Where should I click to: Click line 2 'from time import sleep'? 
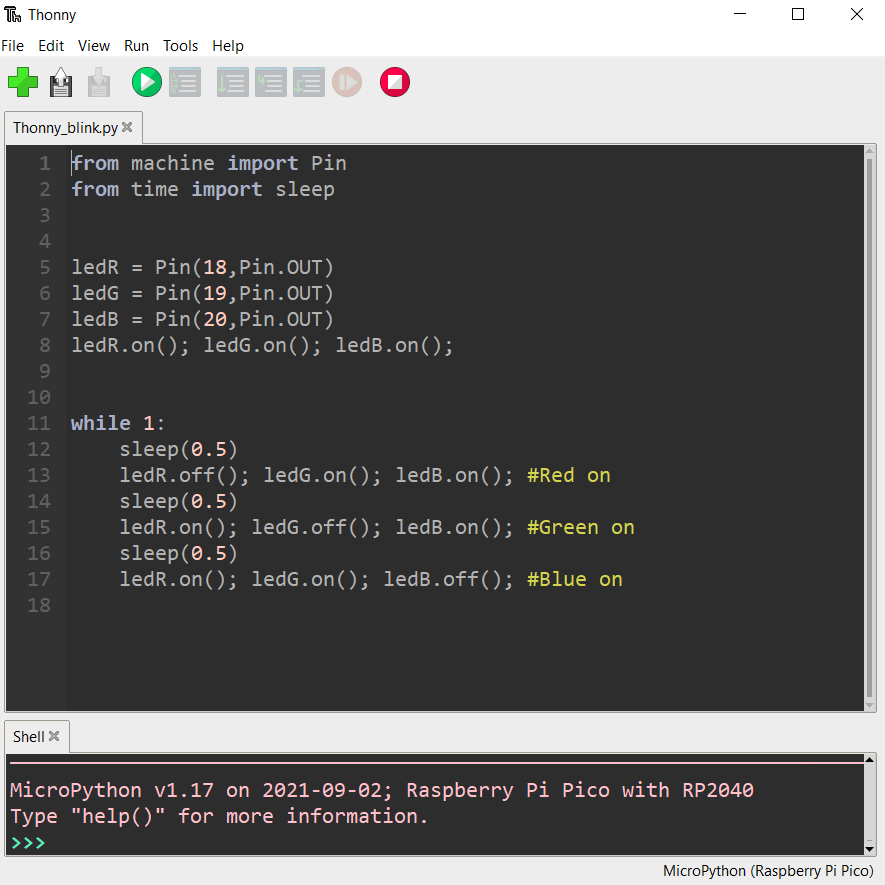[x=203, y=190]
